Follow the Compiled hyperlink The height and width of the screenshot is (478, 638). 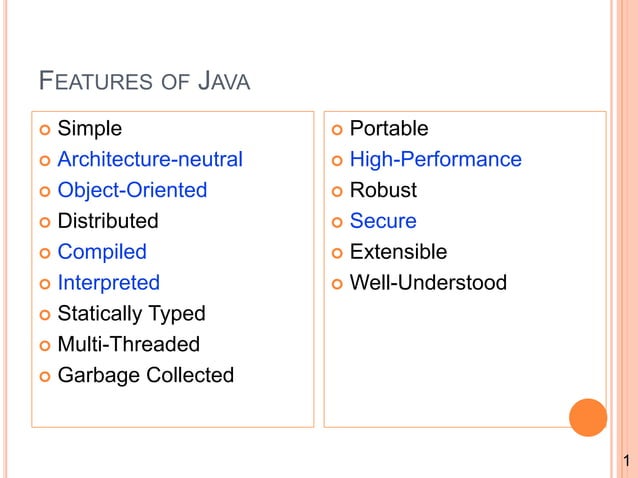tap(102, 252)
